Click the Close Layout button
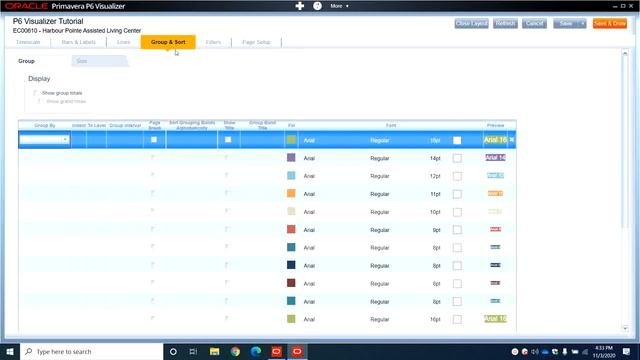 471,24
